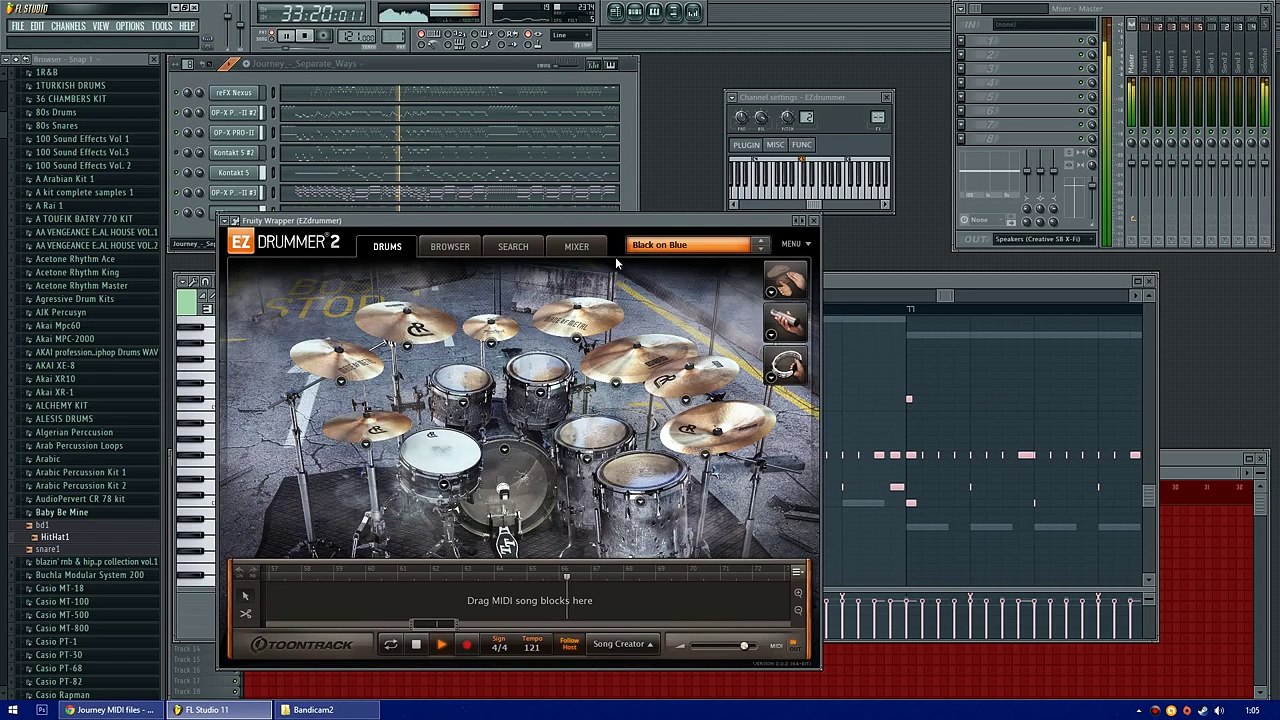
Task: Switch to the Search tab in EZdrummer
Action: pos(513,246)
